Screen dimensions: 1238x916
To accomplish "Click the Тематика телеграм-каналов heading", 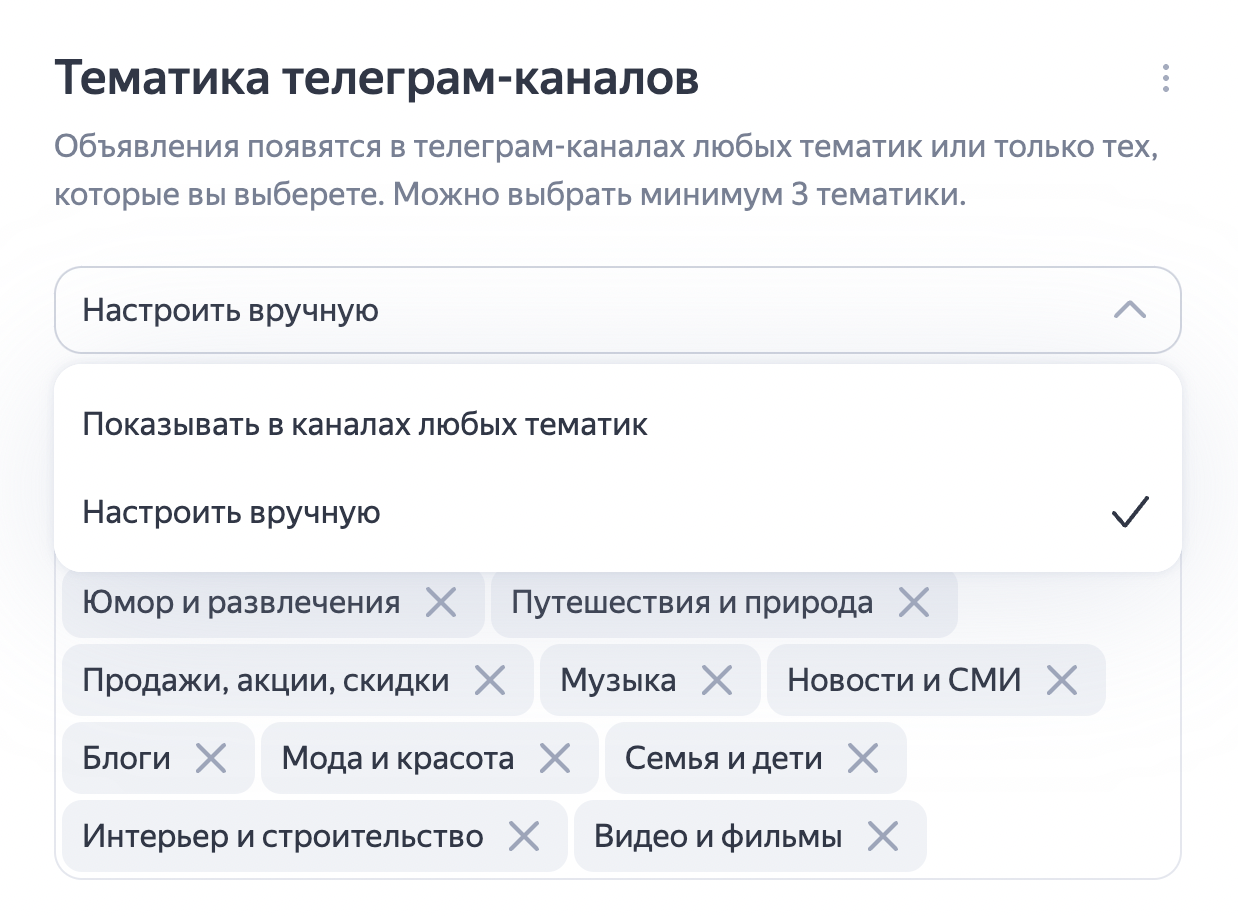I will pyautogui.click(x=376, y=78).
